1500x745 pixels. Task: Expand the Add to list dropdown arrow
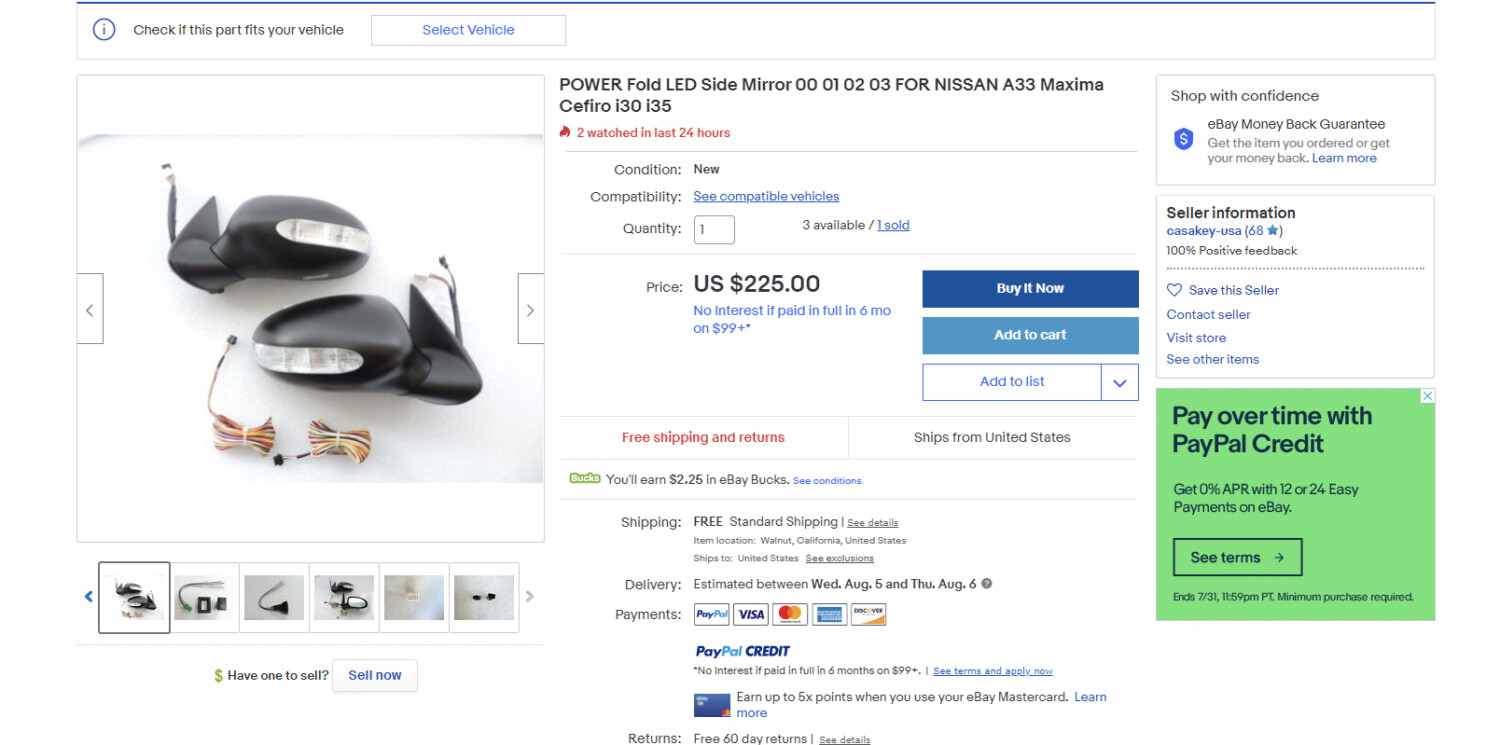pyautogui.click(x=1119, y=382)
